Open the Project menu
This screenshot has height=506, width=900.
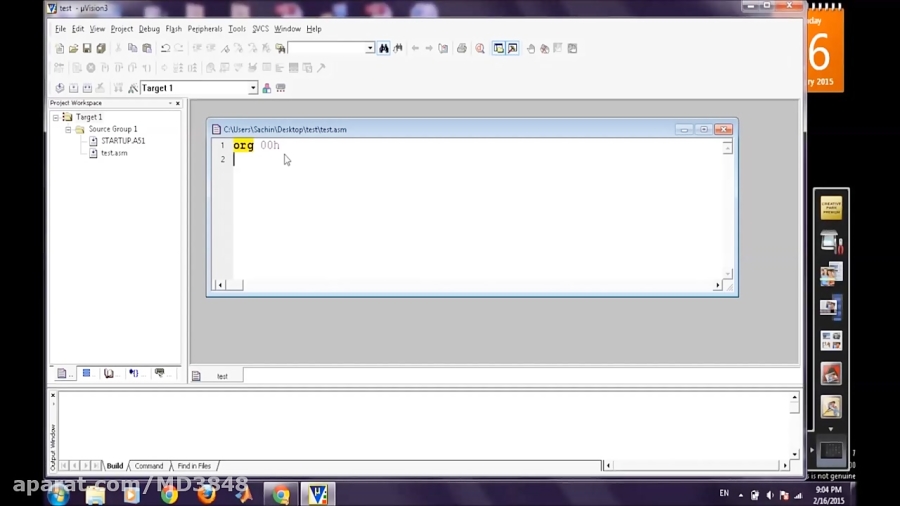[x=122, y=29]
